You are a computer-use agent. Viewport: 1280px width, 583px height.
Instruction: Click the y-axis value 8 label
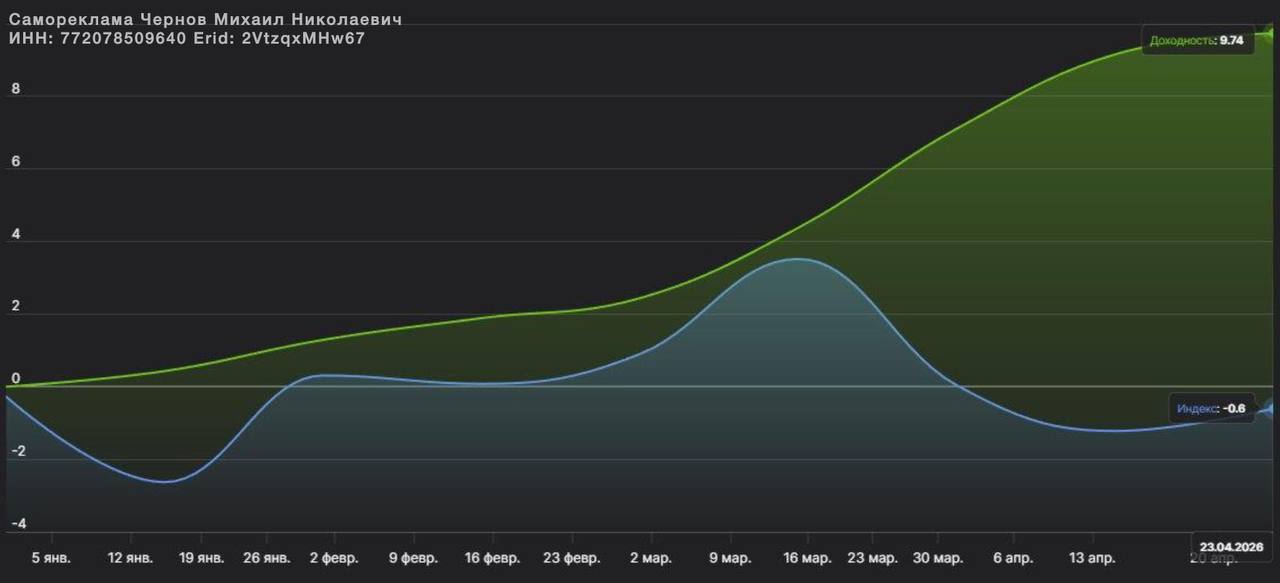click(x=15, y=88)
